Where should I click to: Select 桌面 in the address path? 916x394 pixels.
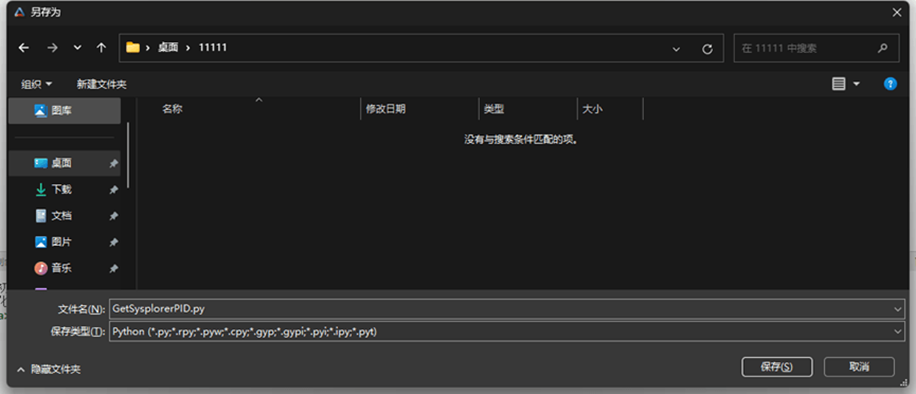(168, 48)
